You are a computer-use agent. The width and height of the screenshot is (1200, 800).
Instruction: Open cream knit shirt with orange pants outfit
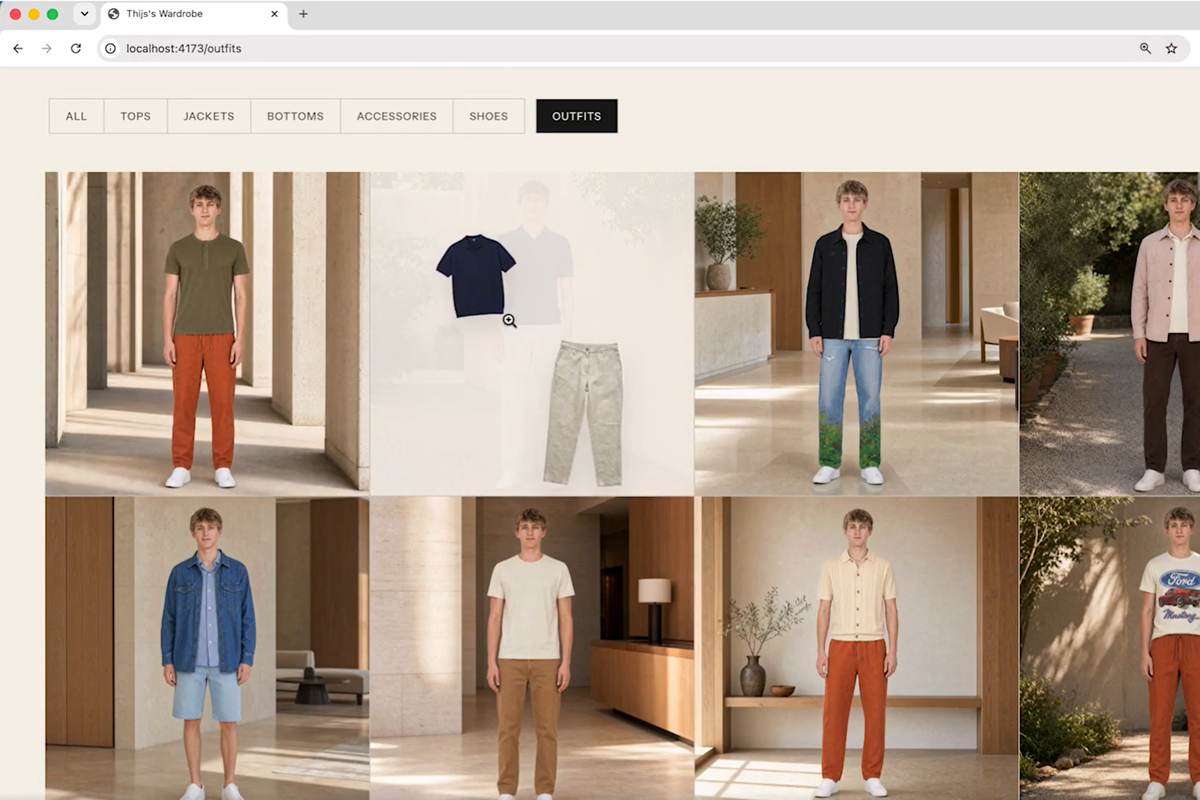[857, 648]
